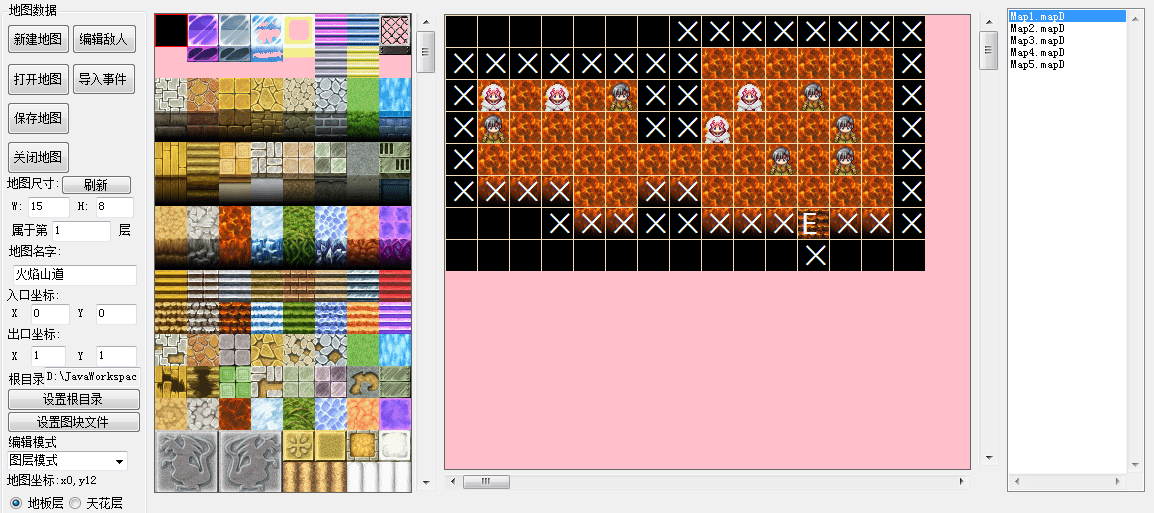Click the 编辑敌人 edit enemies button
The image size is (1154, 513).
tap(103, 39)
